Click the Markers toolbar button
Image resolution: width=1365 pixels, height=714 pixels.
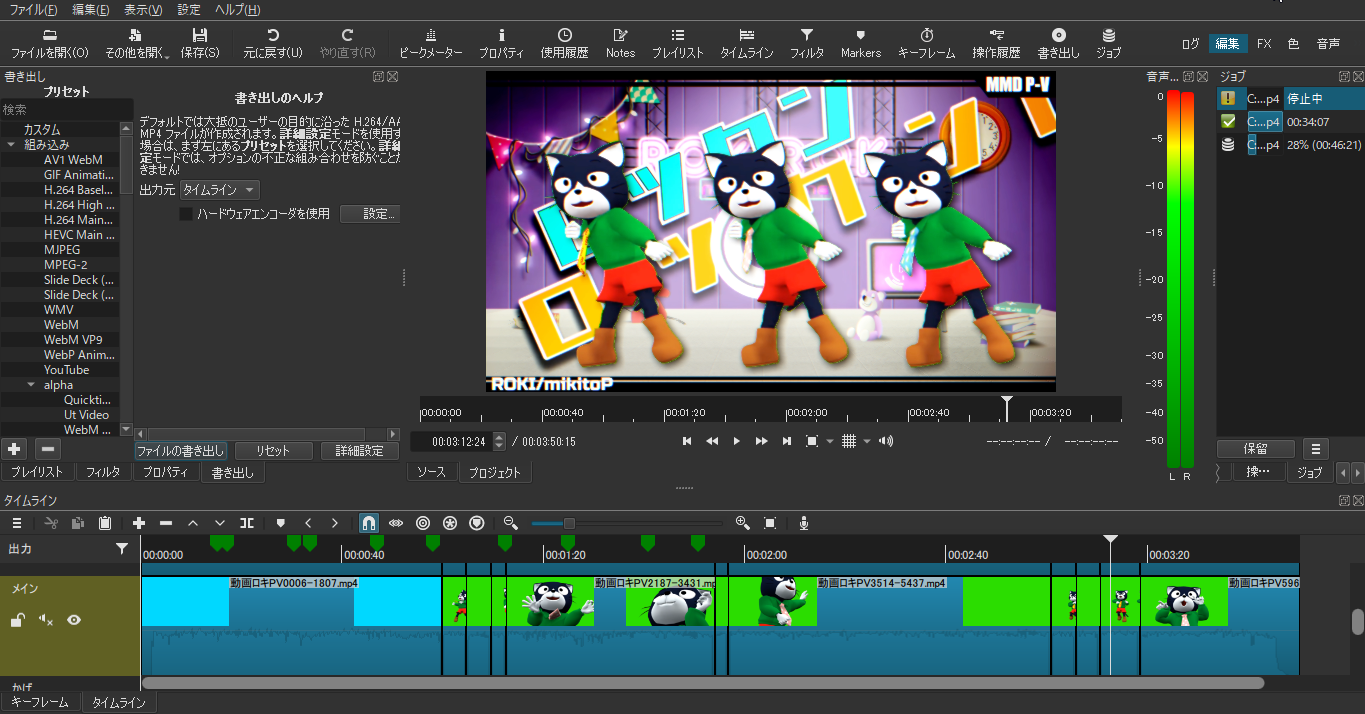click(860, 43)
